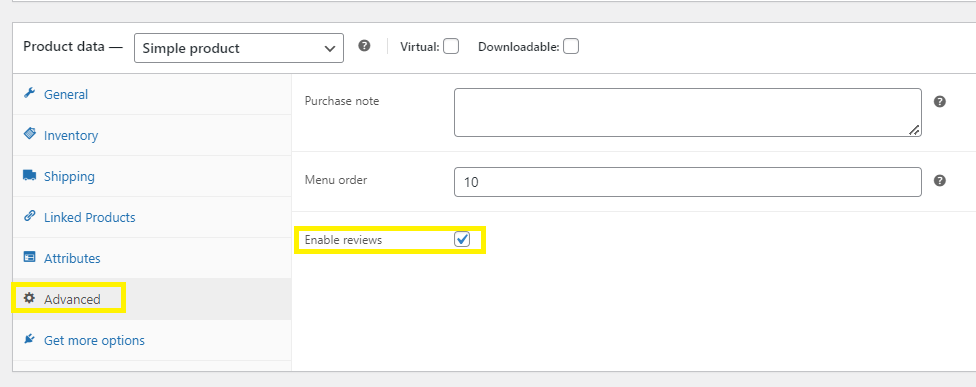This screenshot has width=976, height=387.
Task: Click the Linked Products chain icon
Action: pyautogui.click(x=29, y=217)
